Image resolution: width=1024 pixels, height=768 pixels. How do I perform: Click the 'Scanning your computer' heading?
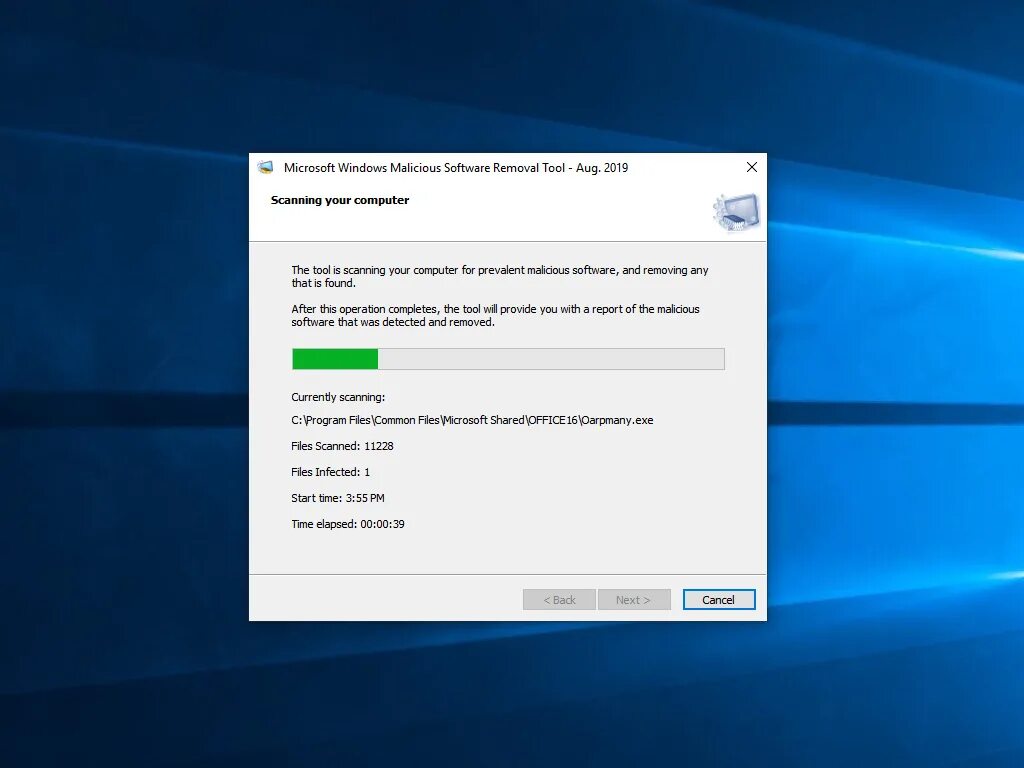pyautogui.click(x=340, y=200)
